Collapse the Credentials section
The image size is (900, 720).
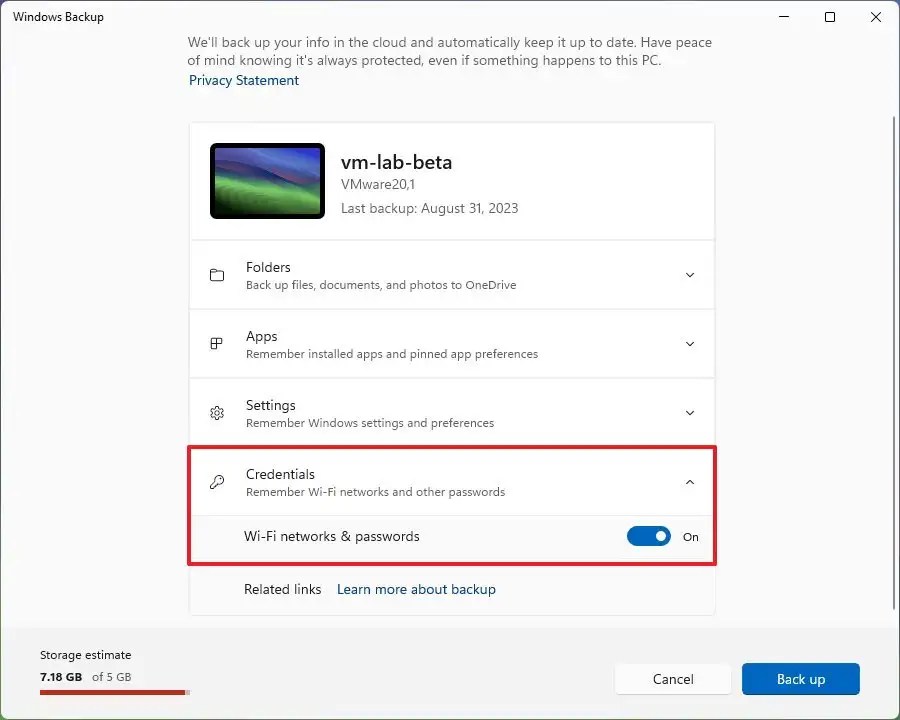coord(689,481)
